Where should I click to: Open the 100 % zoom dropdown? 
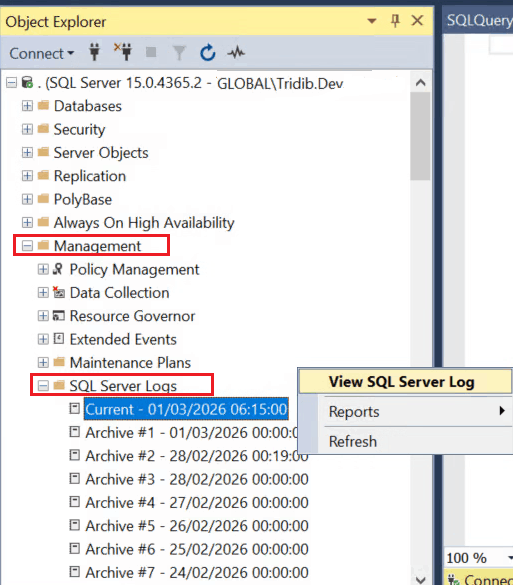click(x=510, y=558)
